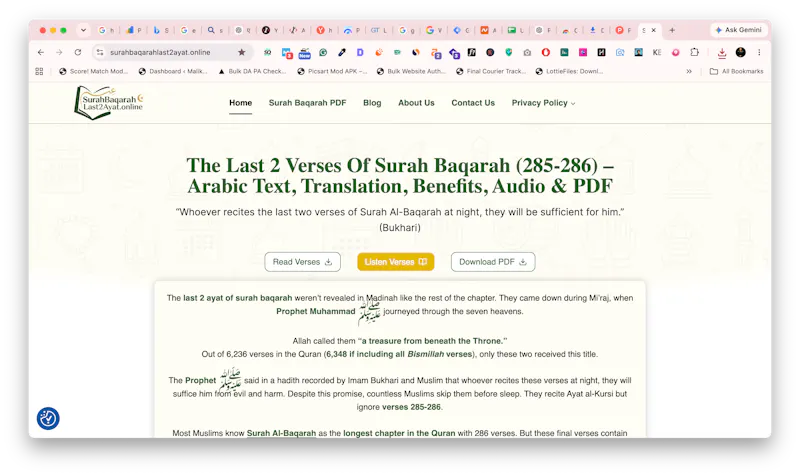Click the Read Verses button

click(x=303, y=262)
